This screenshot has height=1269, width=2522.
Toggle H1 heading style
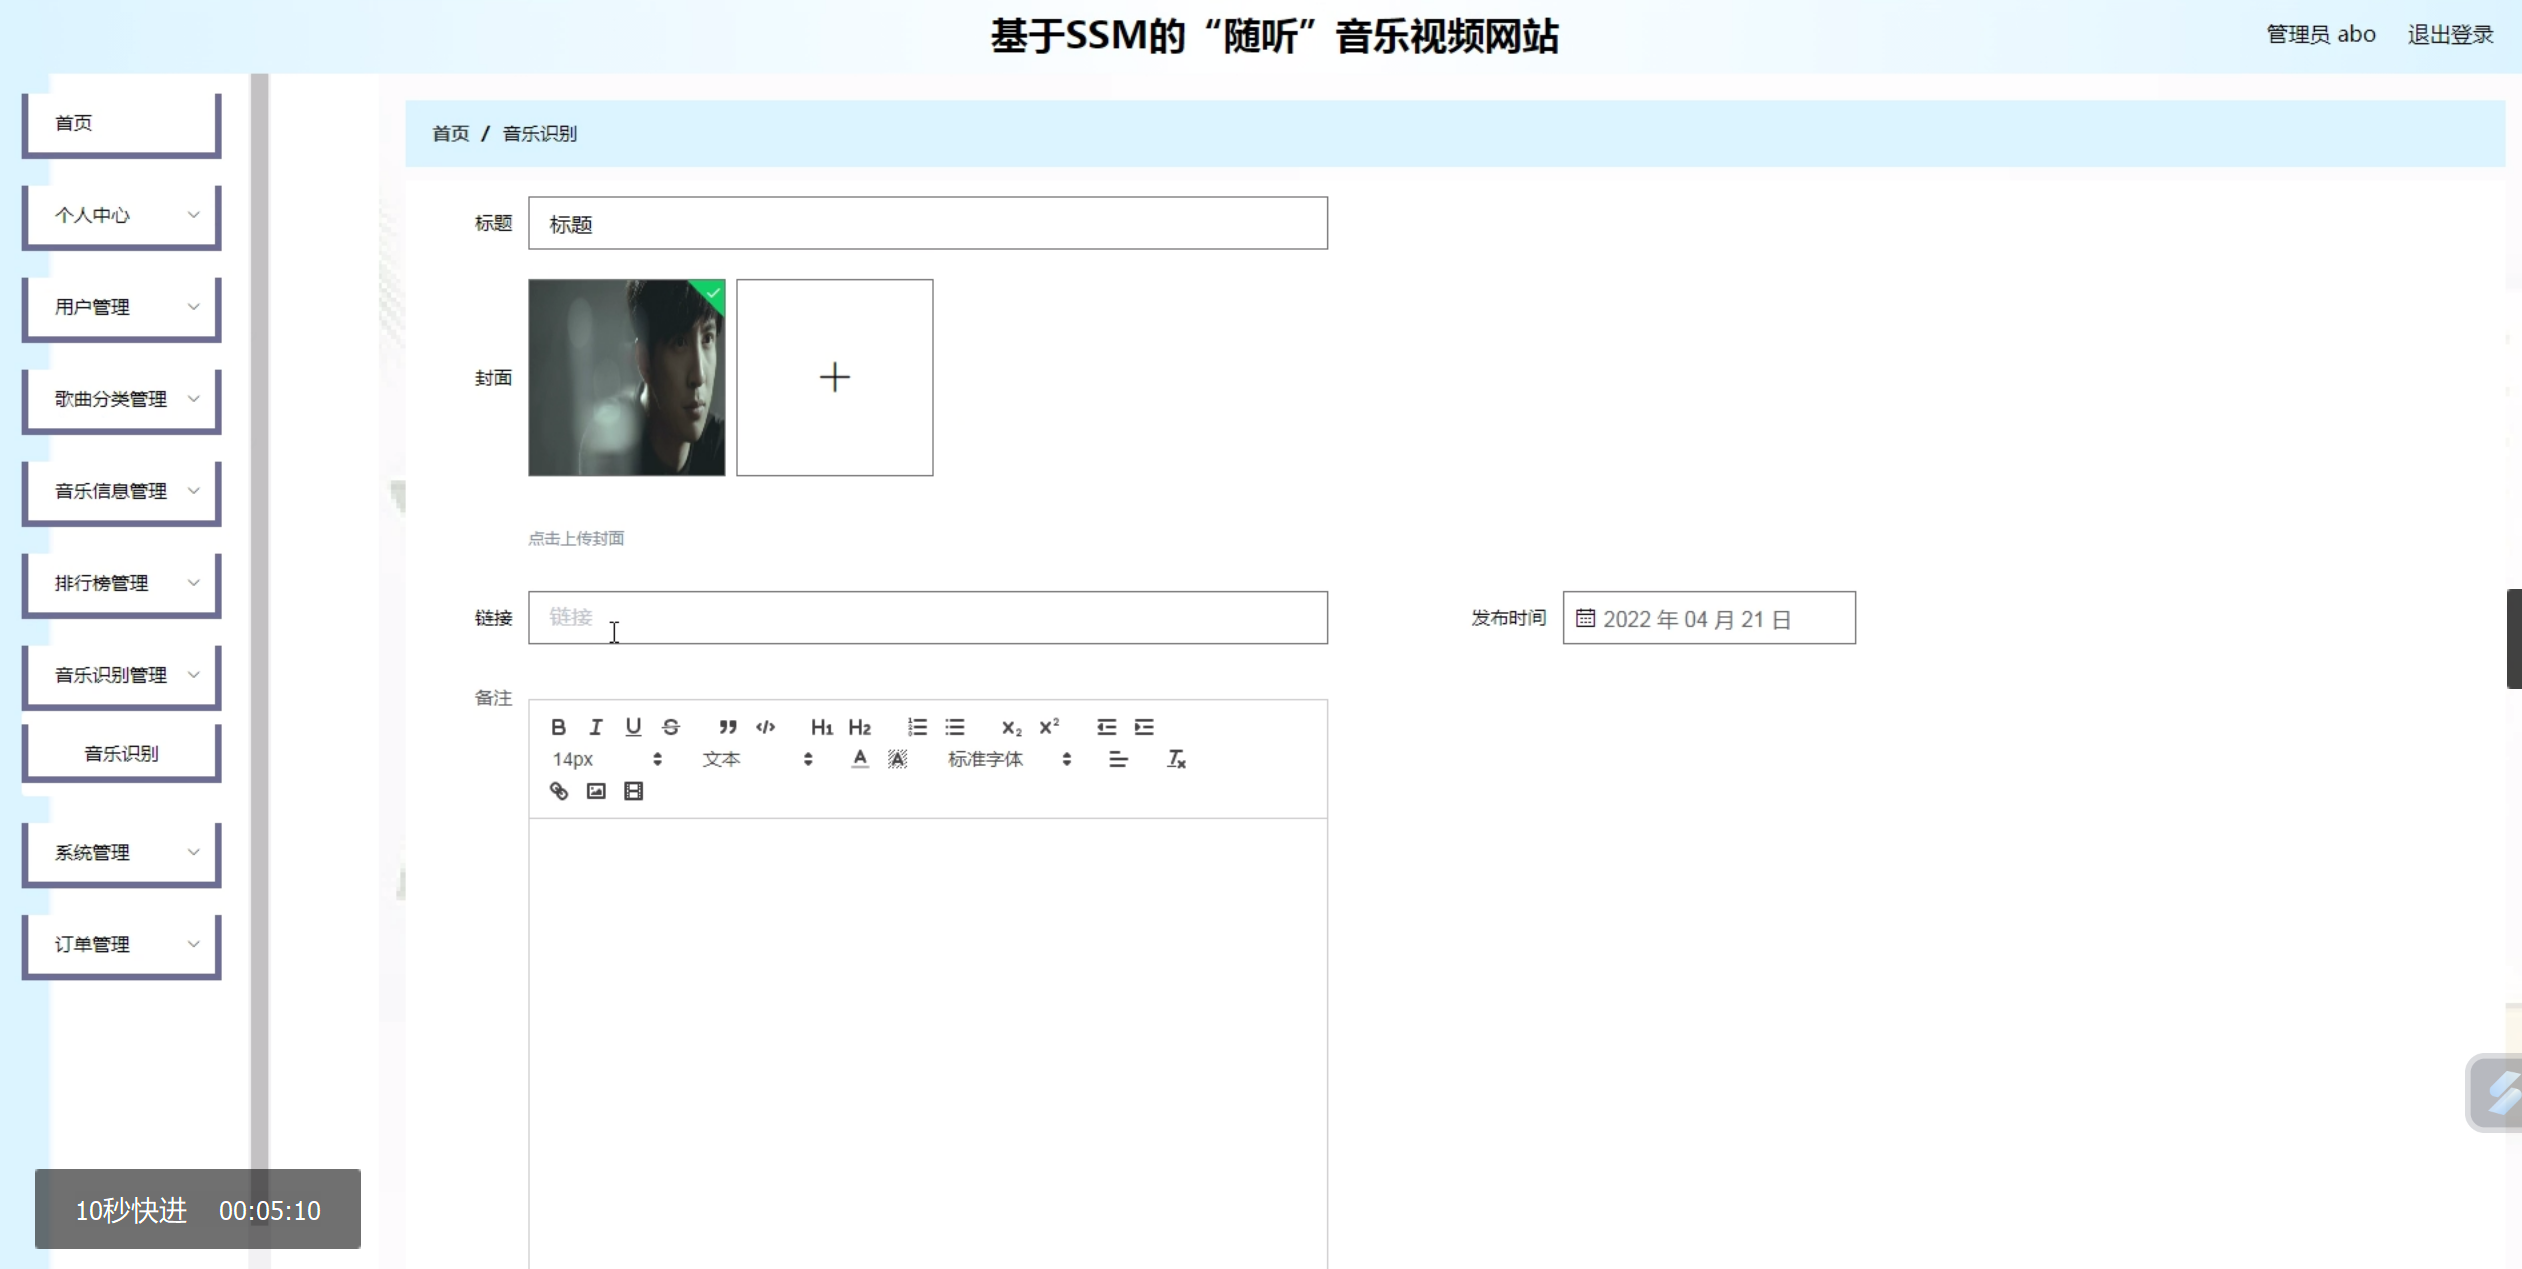[821, 727]
